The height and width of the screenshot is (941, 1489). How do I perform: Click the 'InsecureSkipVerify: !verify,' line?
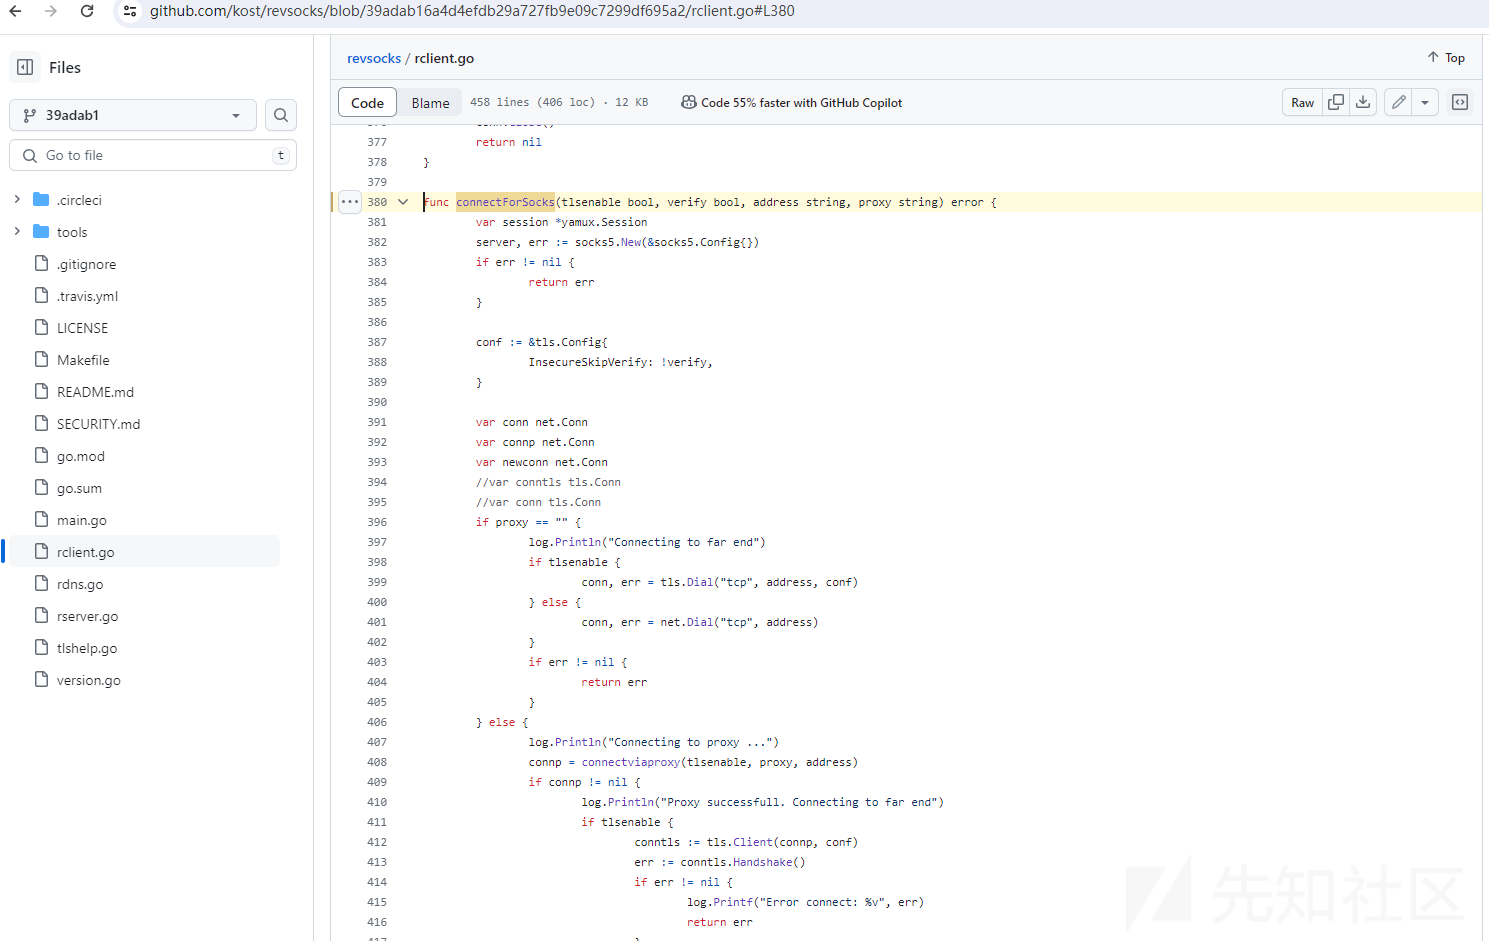pyautogui.click(x=620, y=362)
